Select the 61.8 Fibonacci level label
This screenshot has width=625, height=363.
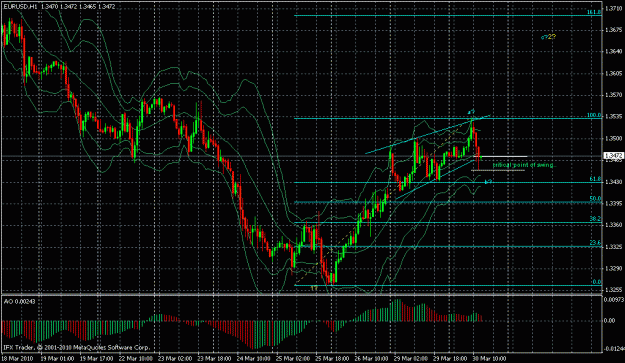(595, 179)
